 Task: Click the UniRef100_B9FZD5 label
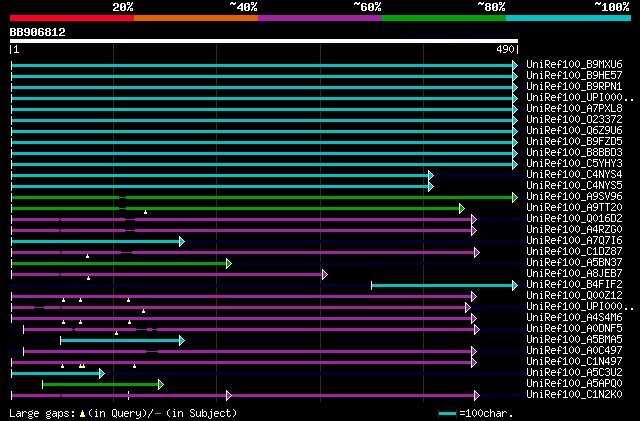(x=574, y=142)
